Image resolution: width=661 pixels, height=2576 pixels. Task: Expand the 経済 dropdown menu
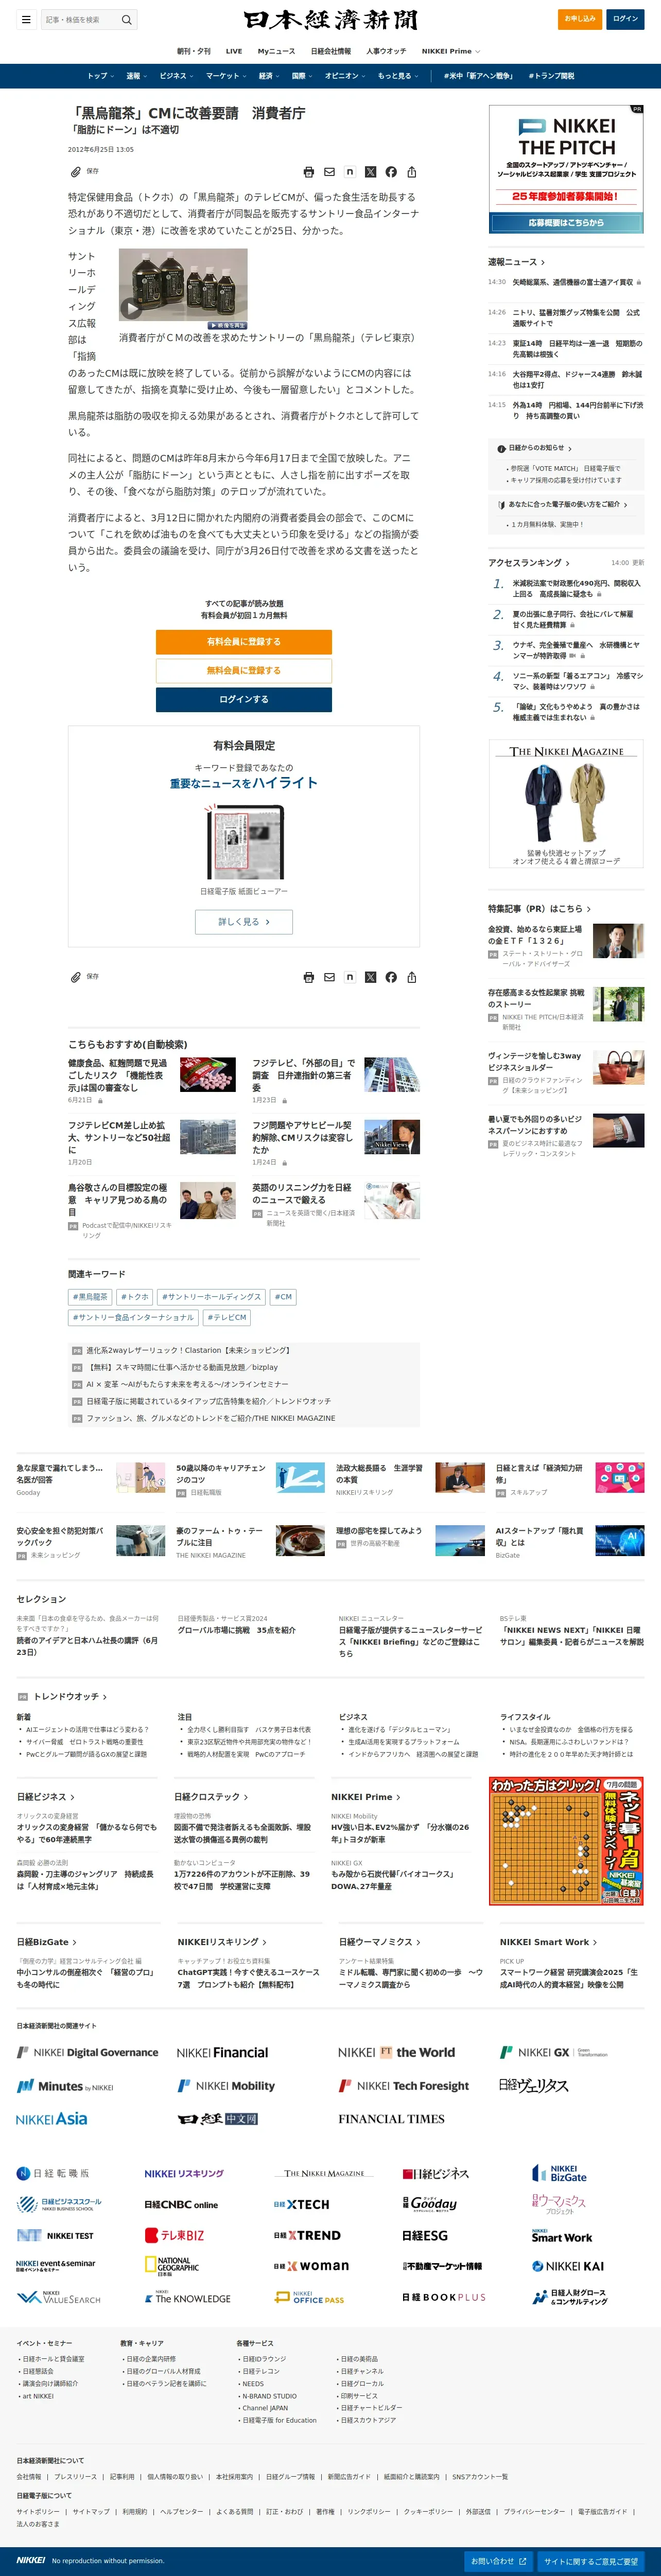(269, 76)
